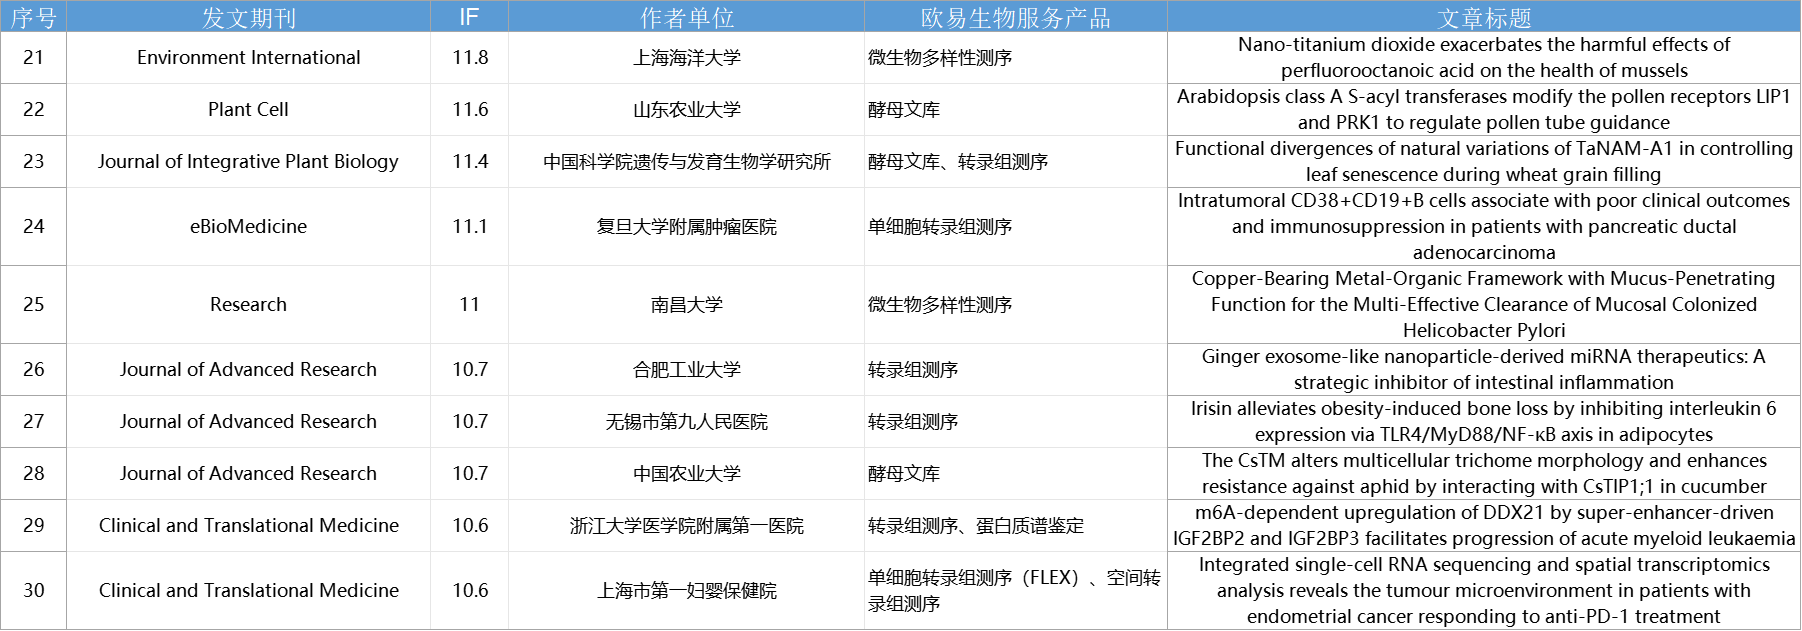
Task: Click the Arabidopsis class A S-acyl transferases title
Action: (x=1484, y=110)
